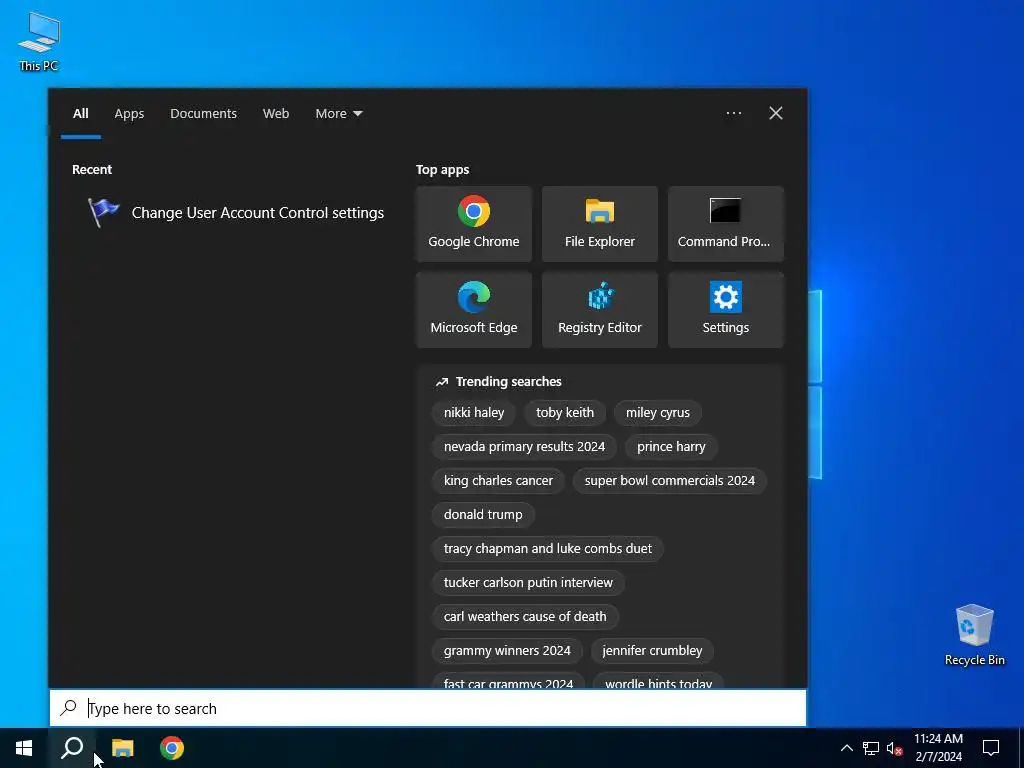1024x768 pixels.
Task: Launch Registry Editor tile
Action: click(x=600, y=310)
